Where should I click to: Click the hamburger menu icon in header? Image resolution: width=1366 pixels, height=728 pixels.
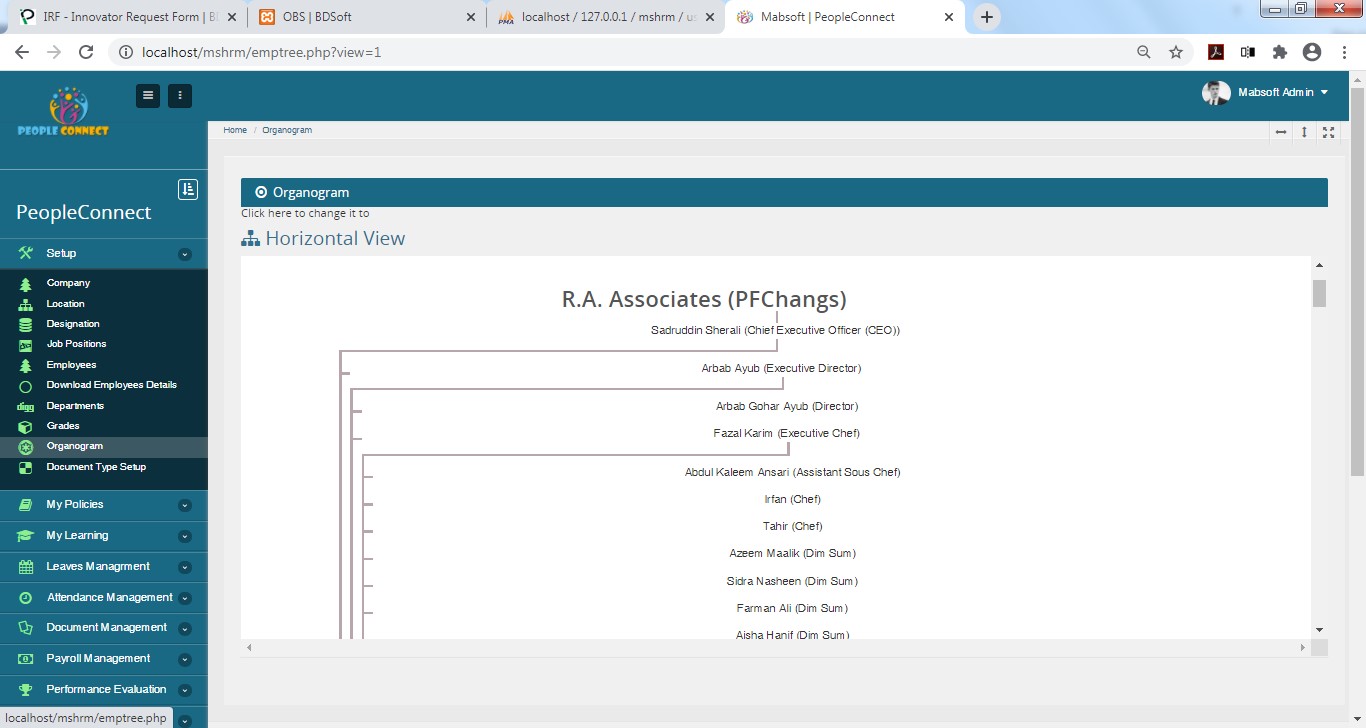pyautogui.click(x=148, y=96)
